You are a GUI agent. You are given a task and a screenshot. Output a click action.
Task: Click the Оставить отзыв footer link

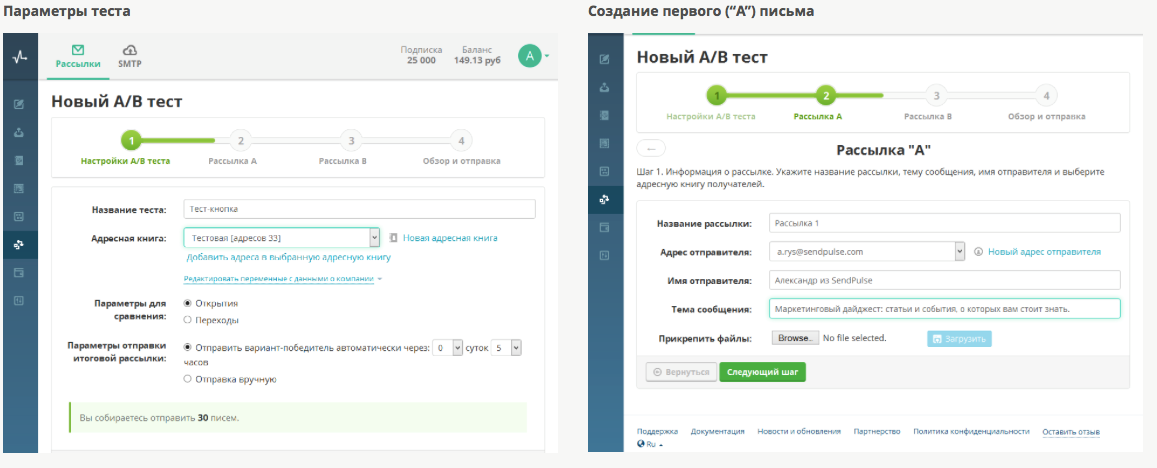(x=1071, y=431)
